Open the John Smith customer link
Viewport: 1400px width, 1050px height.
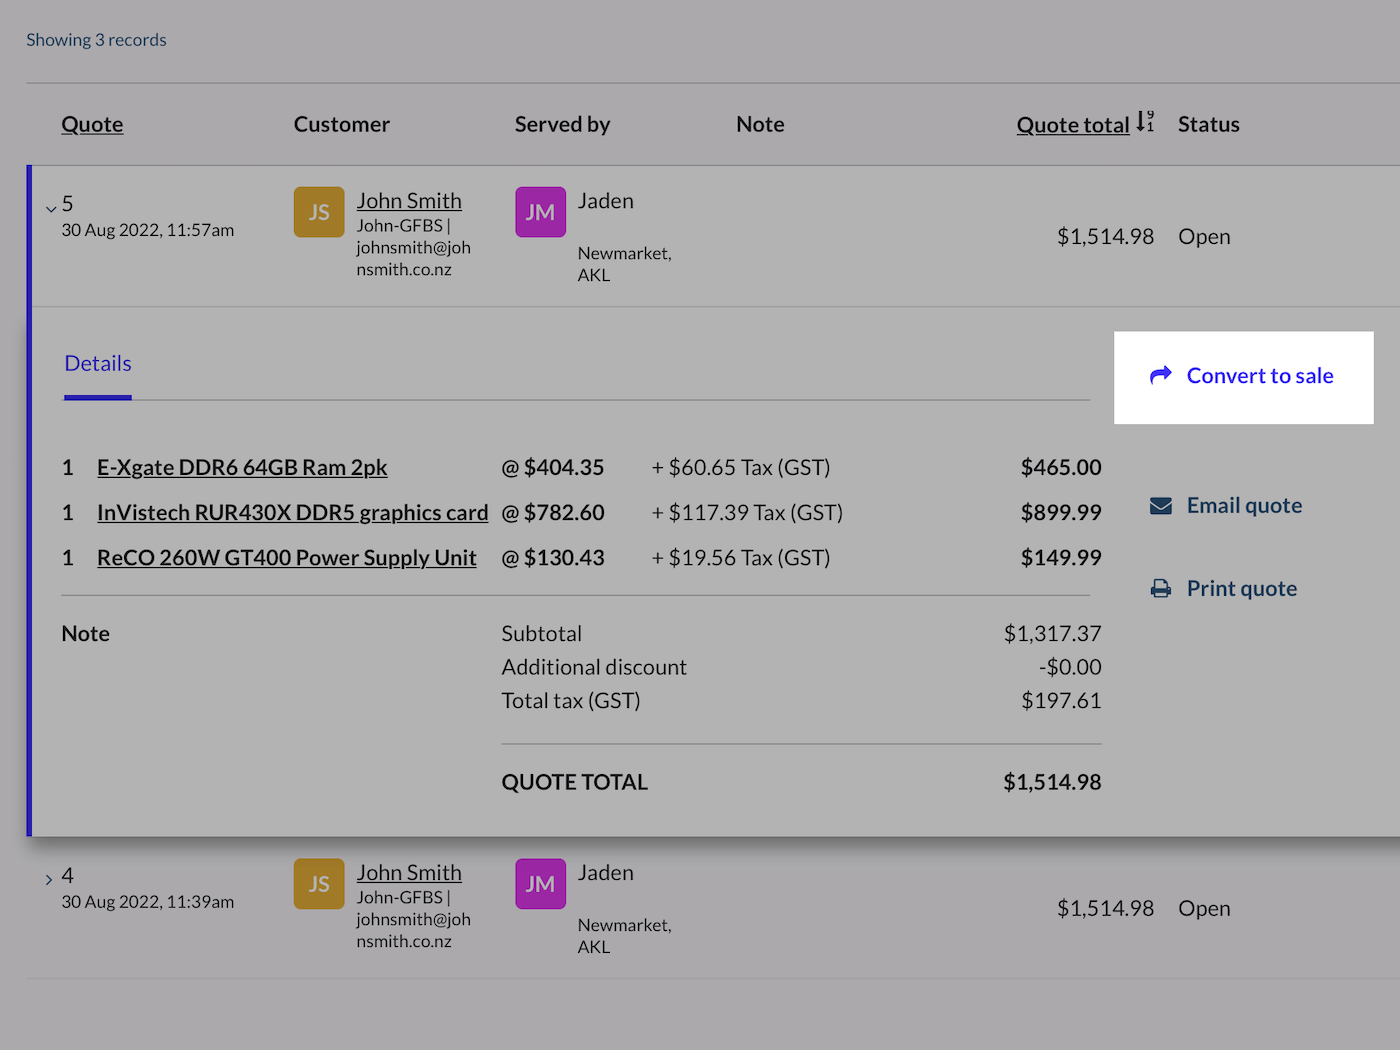pyautogui.click(x=409, y=200)
